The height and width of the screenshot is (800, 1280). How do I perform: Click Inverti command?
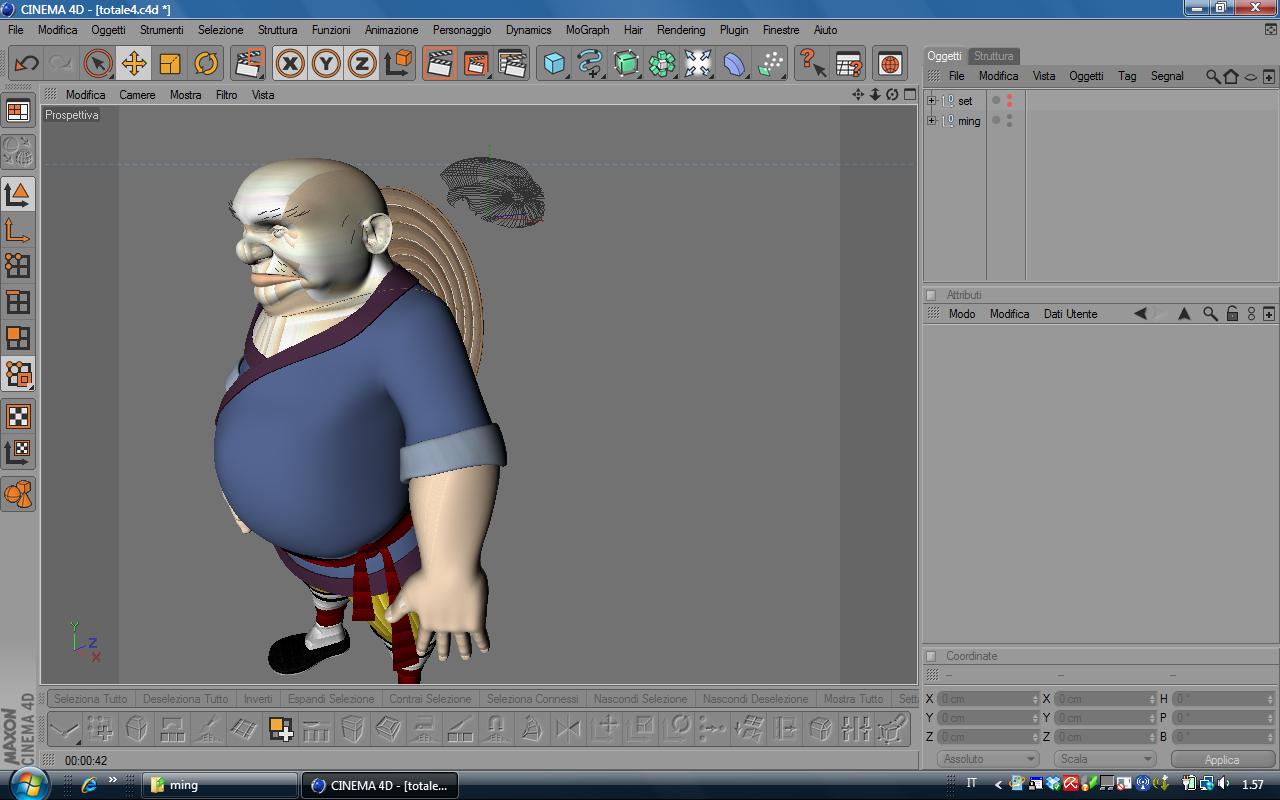tap(258, 699)
